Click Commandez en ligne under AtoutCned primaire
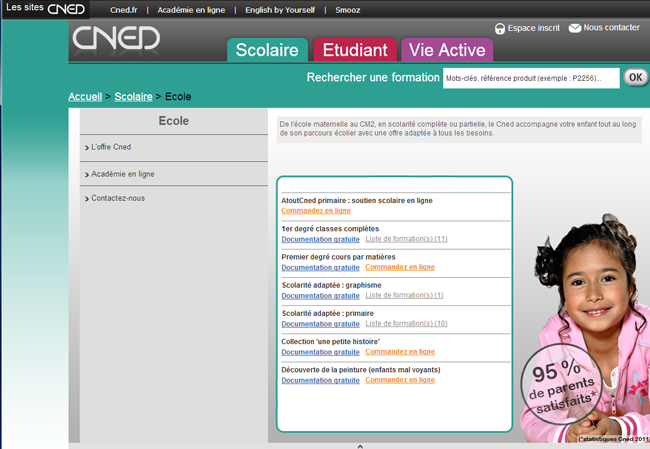 [316, 211]
